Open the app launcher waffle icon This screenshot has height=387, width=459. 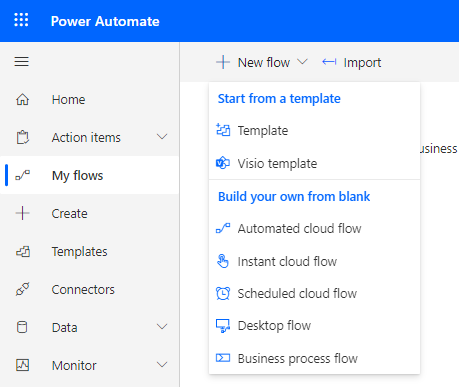click(x=21, y=20)
